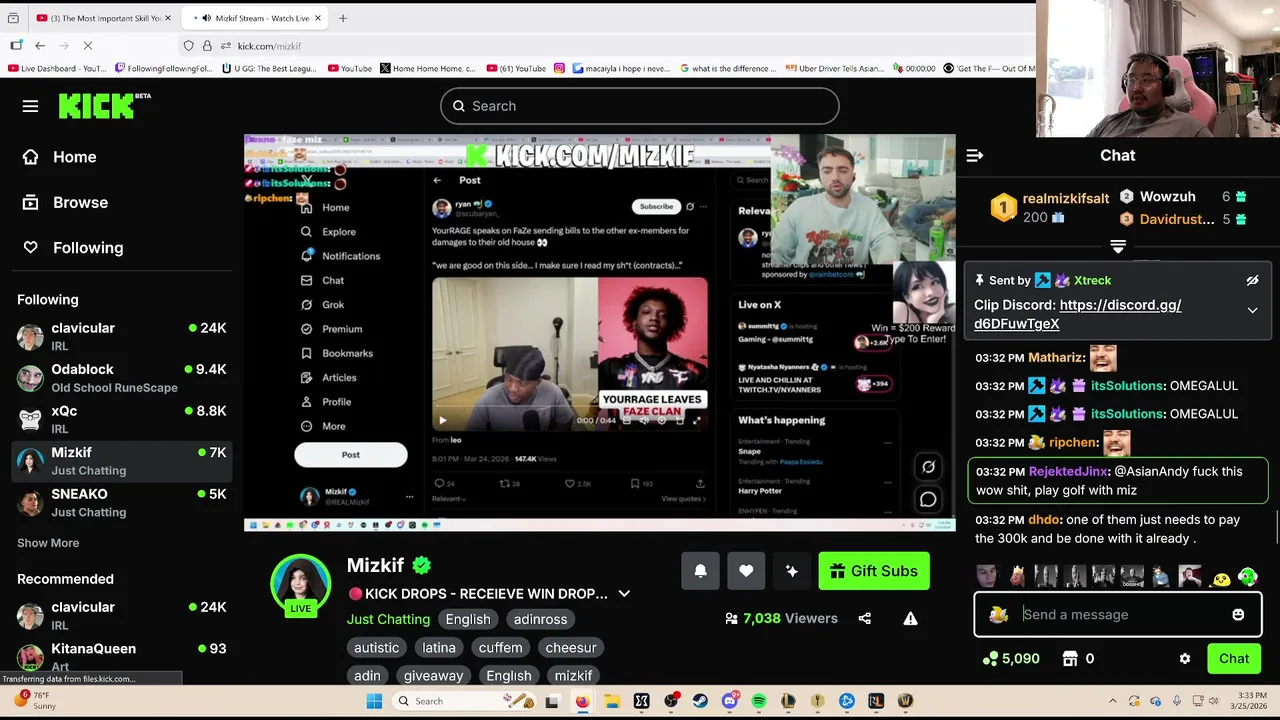Hide the pinned message
The width and height of the screenshot is (1280, 720).
point(1252,281)
